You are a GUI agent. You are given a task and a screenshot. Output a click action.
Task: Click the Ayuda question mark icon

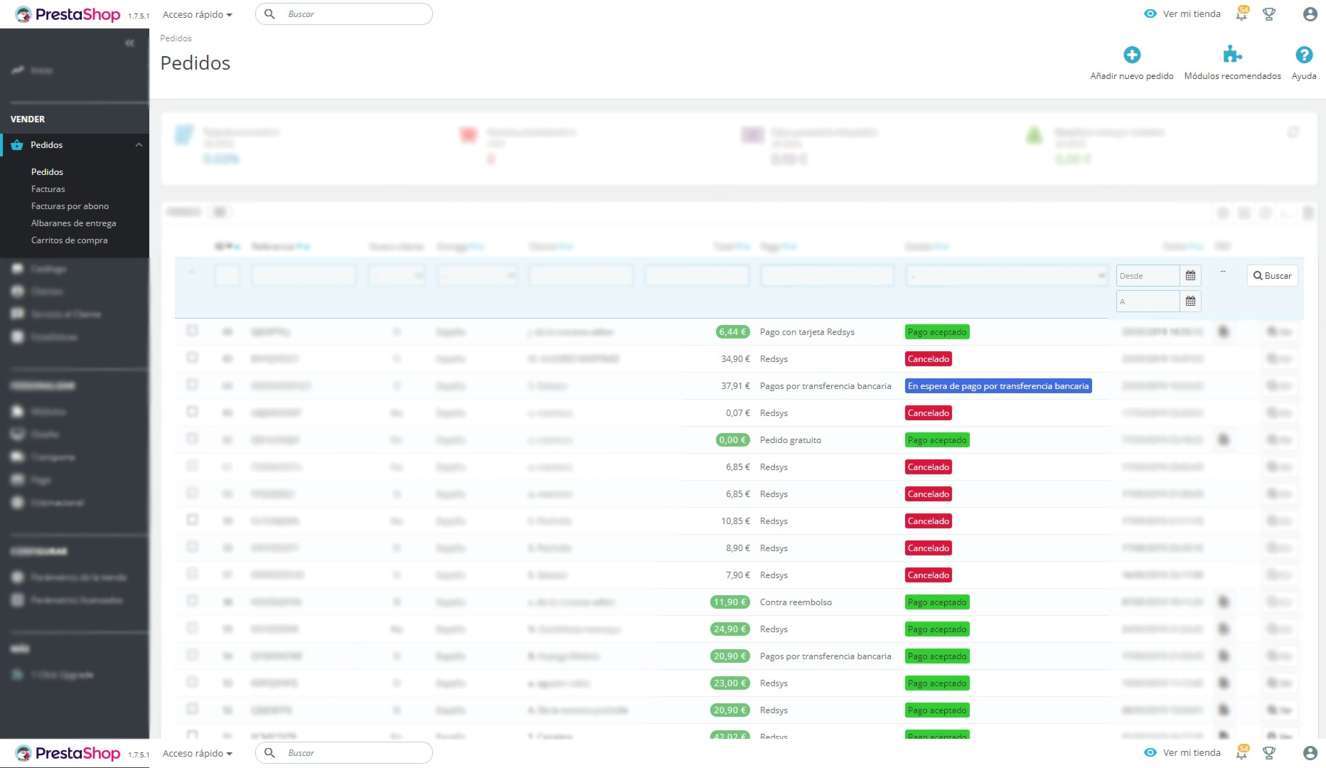pos(1303,55)
